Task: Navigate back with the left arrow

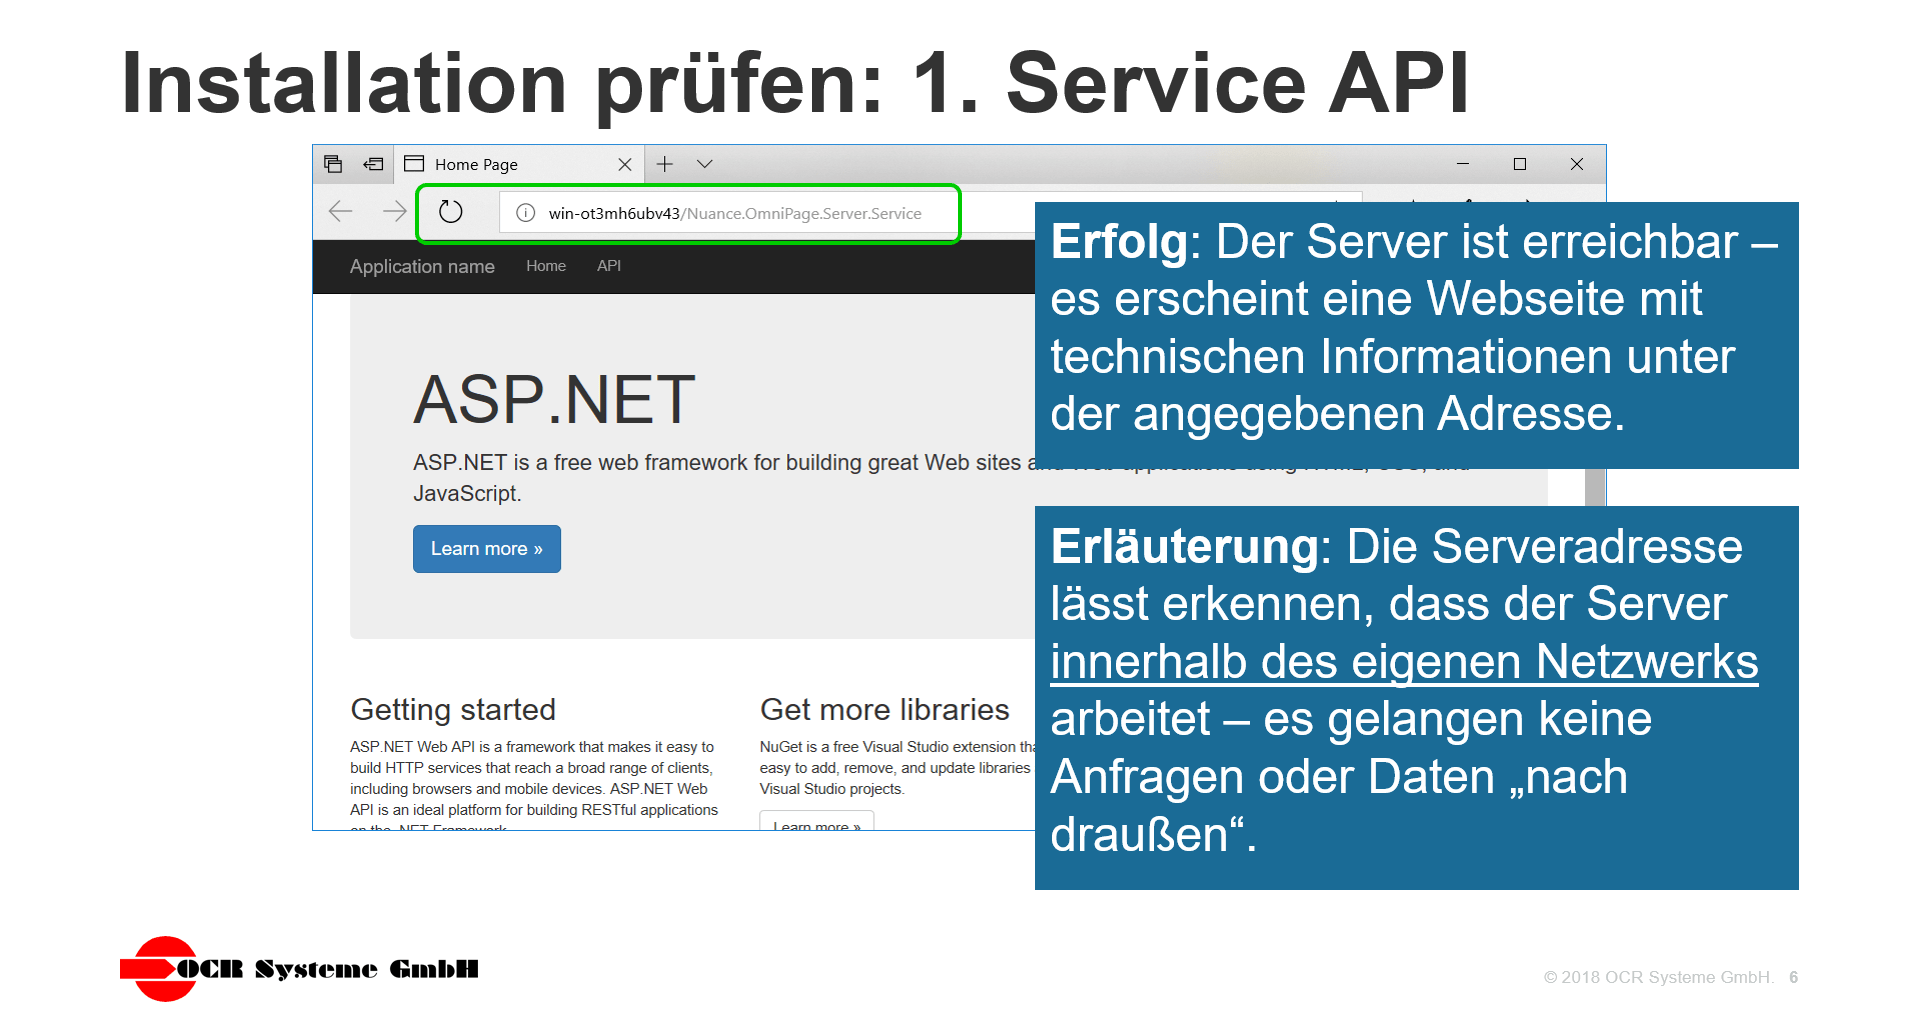Action: tap(340, 212)
